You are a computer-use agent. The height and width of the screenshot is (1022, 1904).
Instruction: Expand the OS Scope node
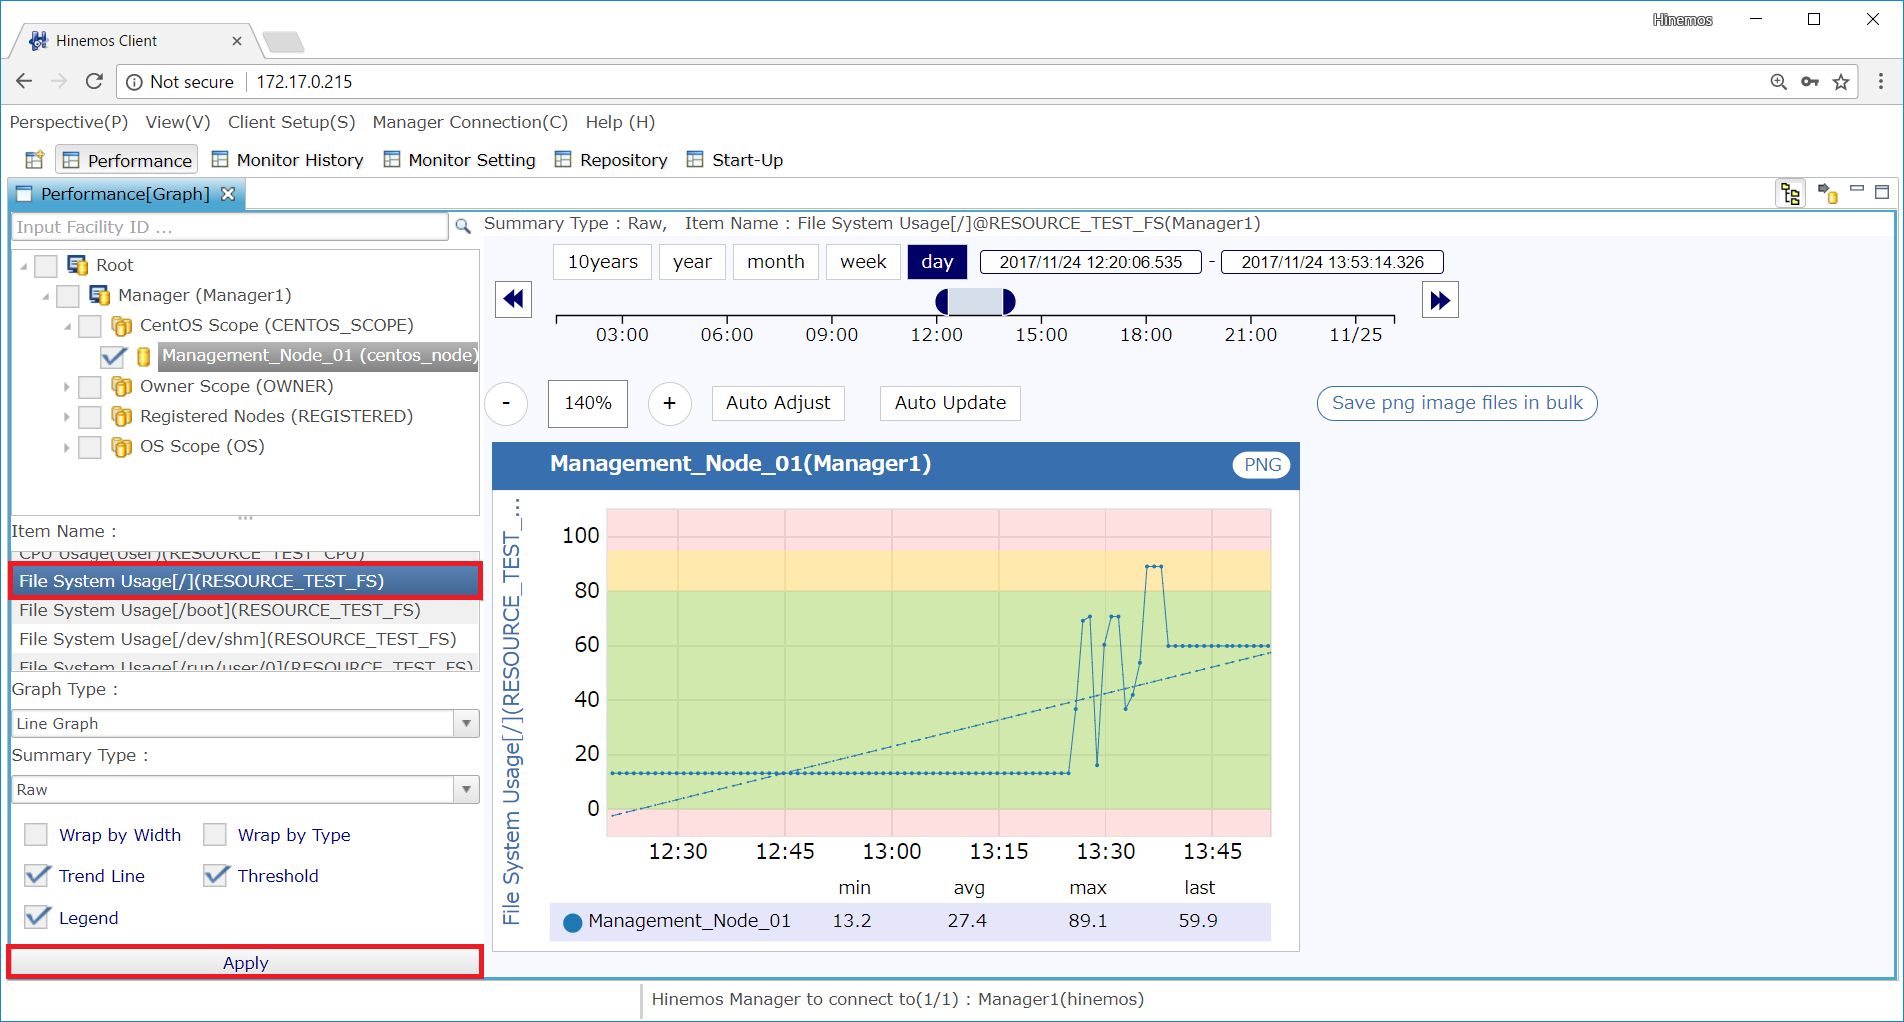point(67,447)
